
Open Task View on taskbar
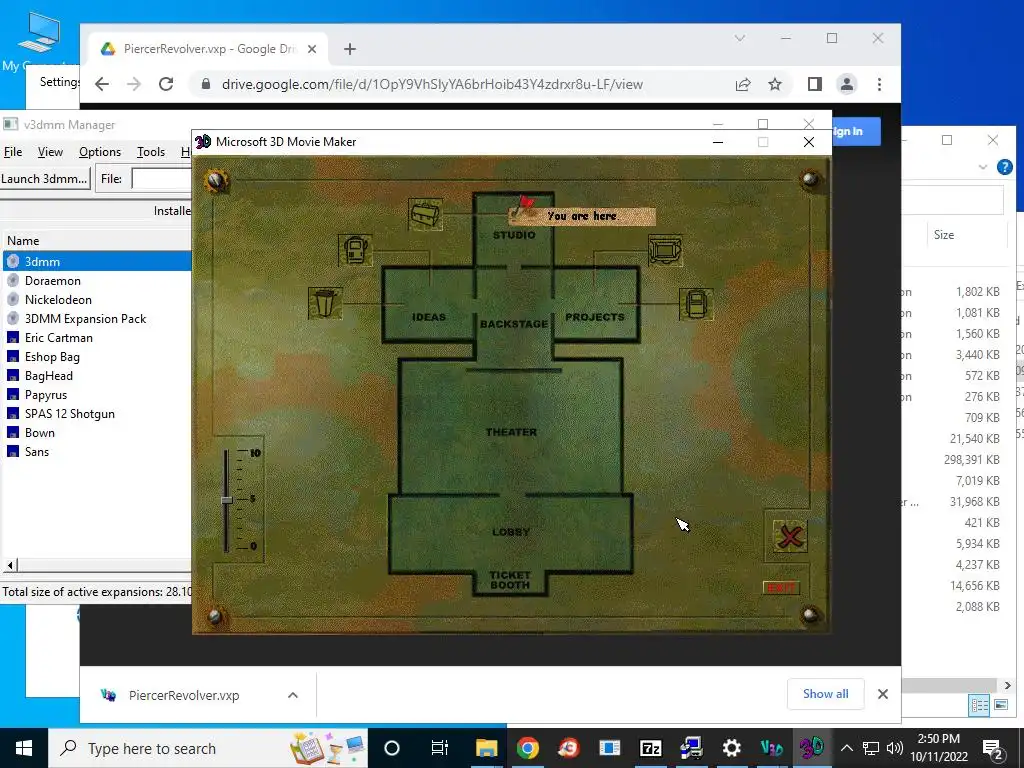pyautogui.click(x=440, y=748)
